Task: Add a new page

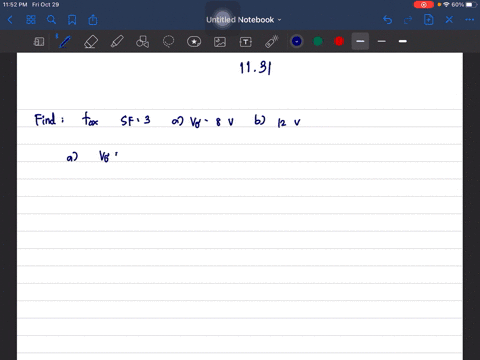Action: (x=429, y=20)
